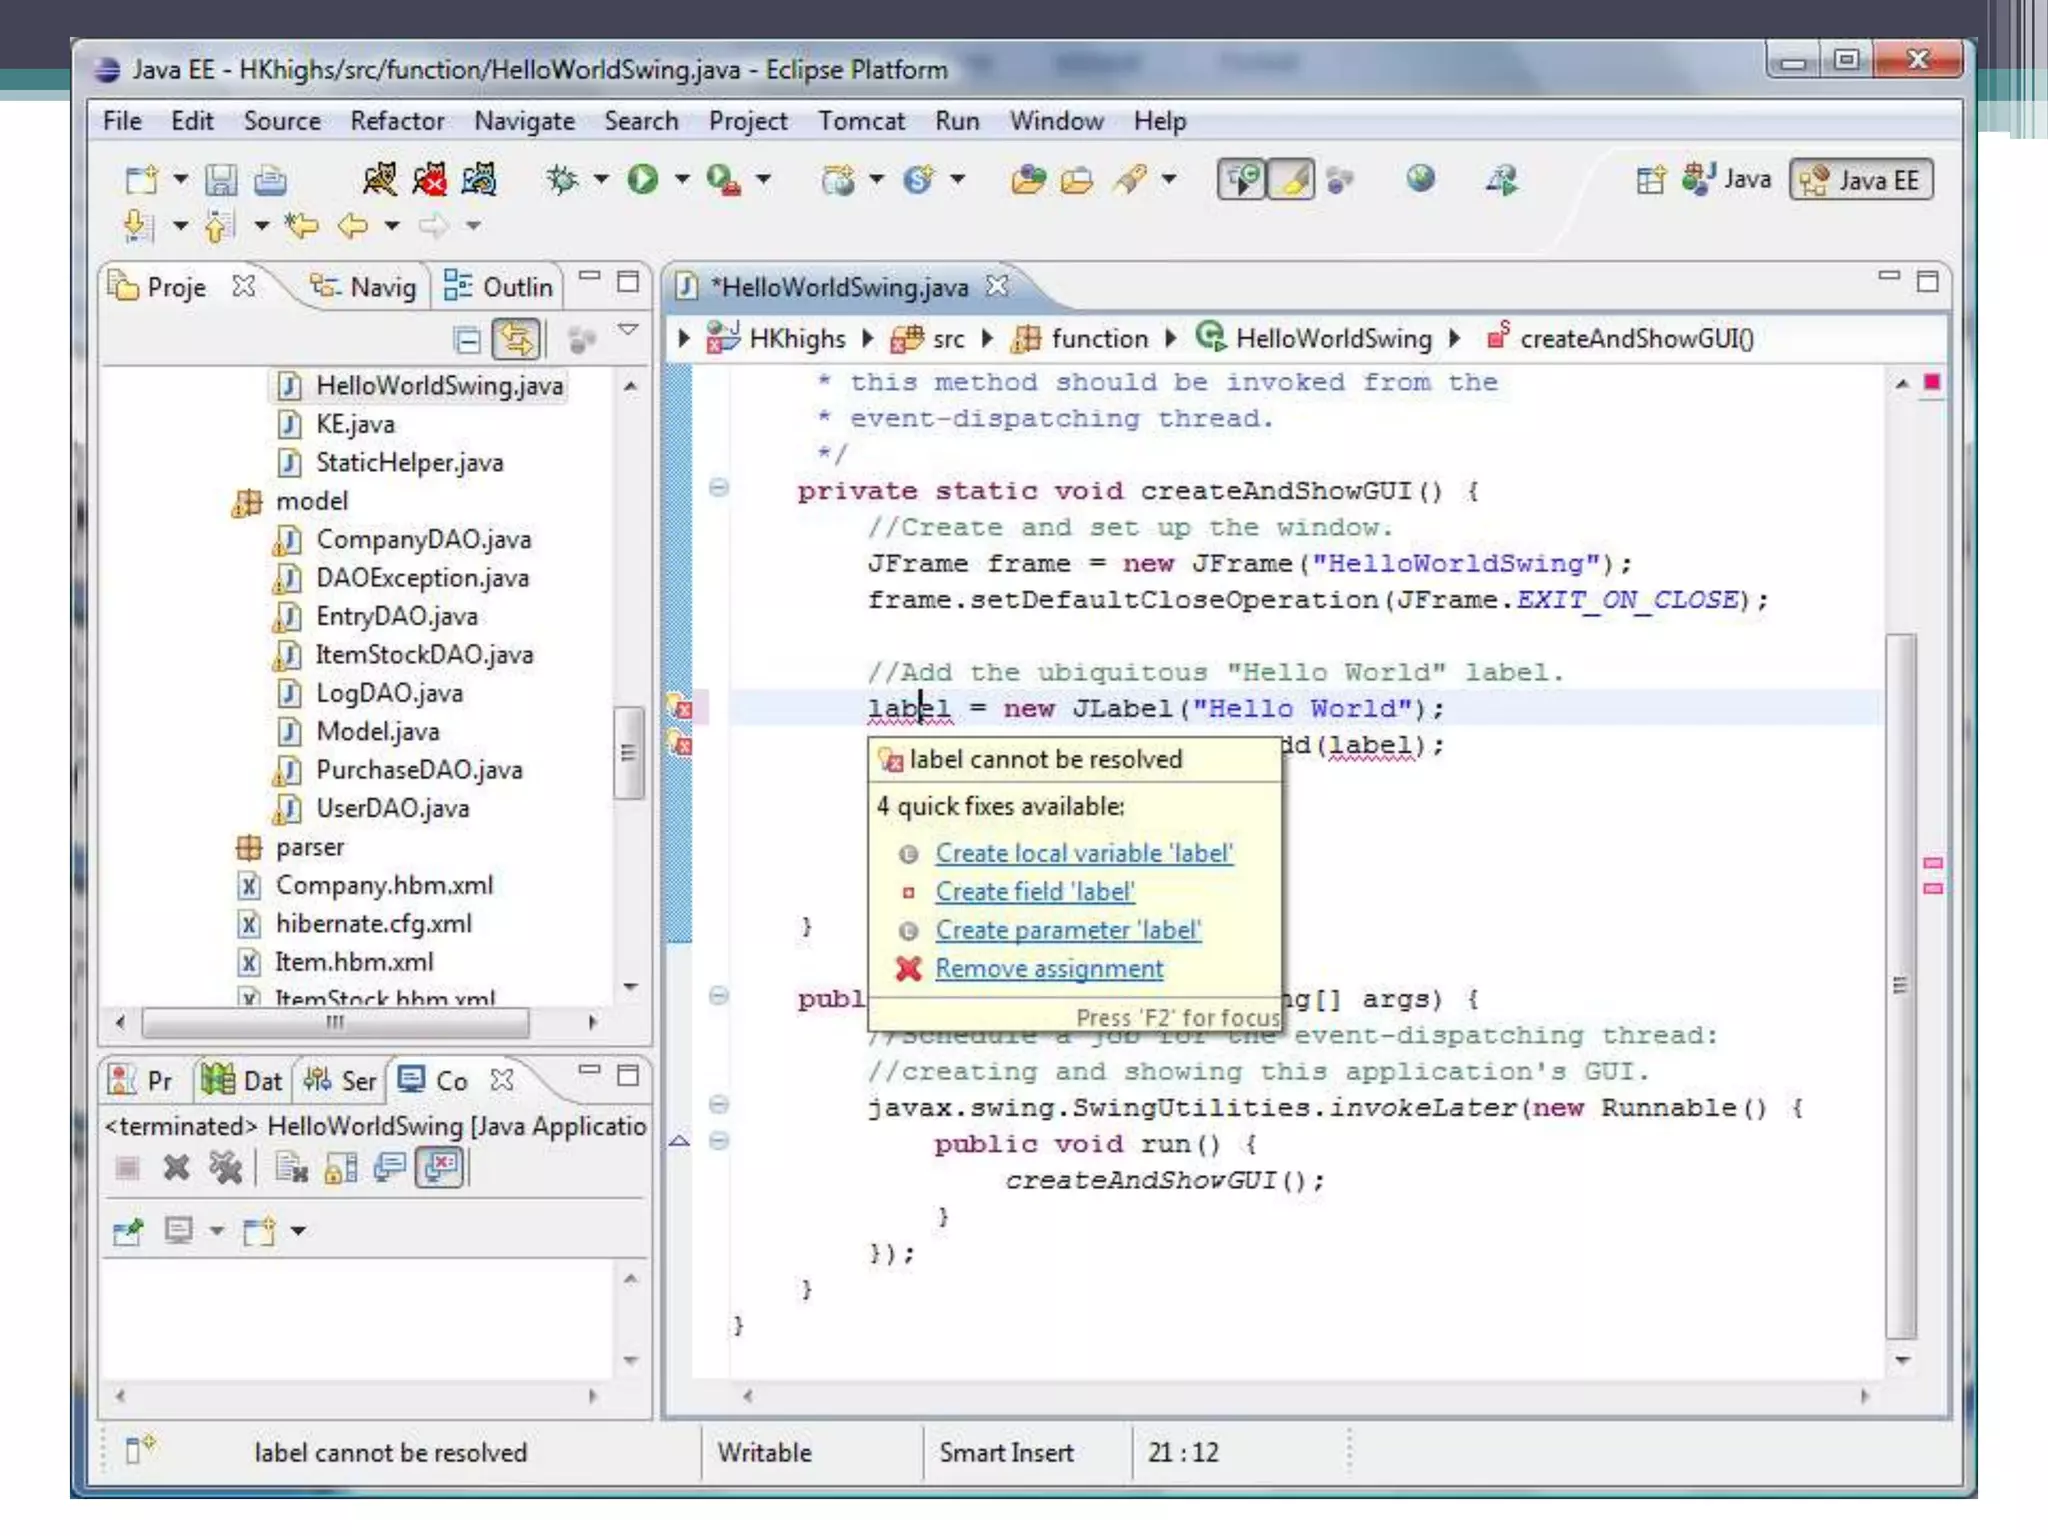Open Project Explorer view menu triangle
Screen dimensions: 2048x1536
[x=628, y=330]
